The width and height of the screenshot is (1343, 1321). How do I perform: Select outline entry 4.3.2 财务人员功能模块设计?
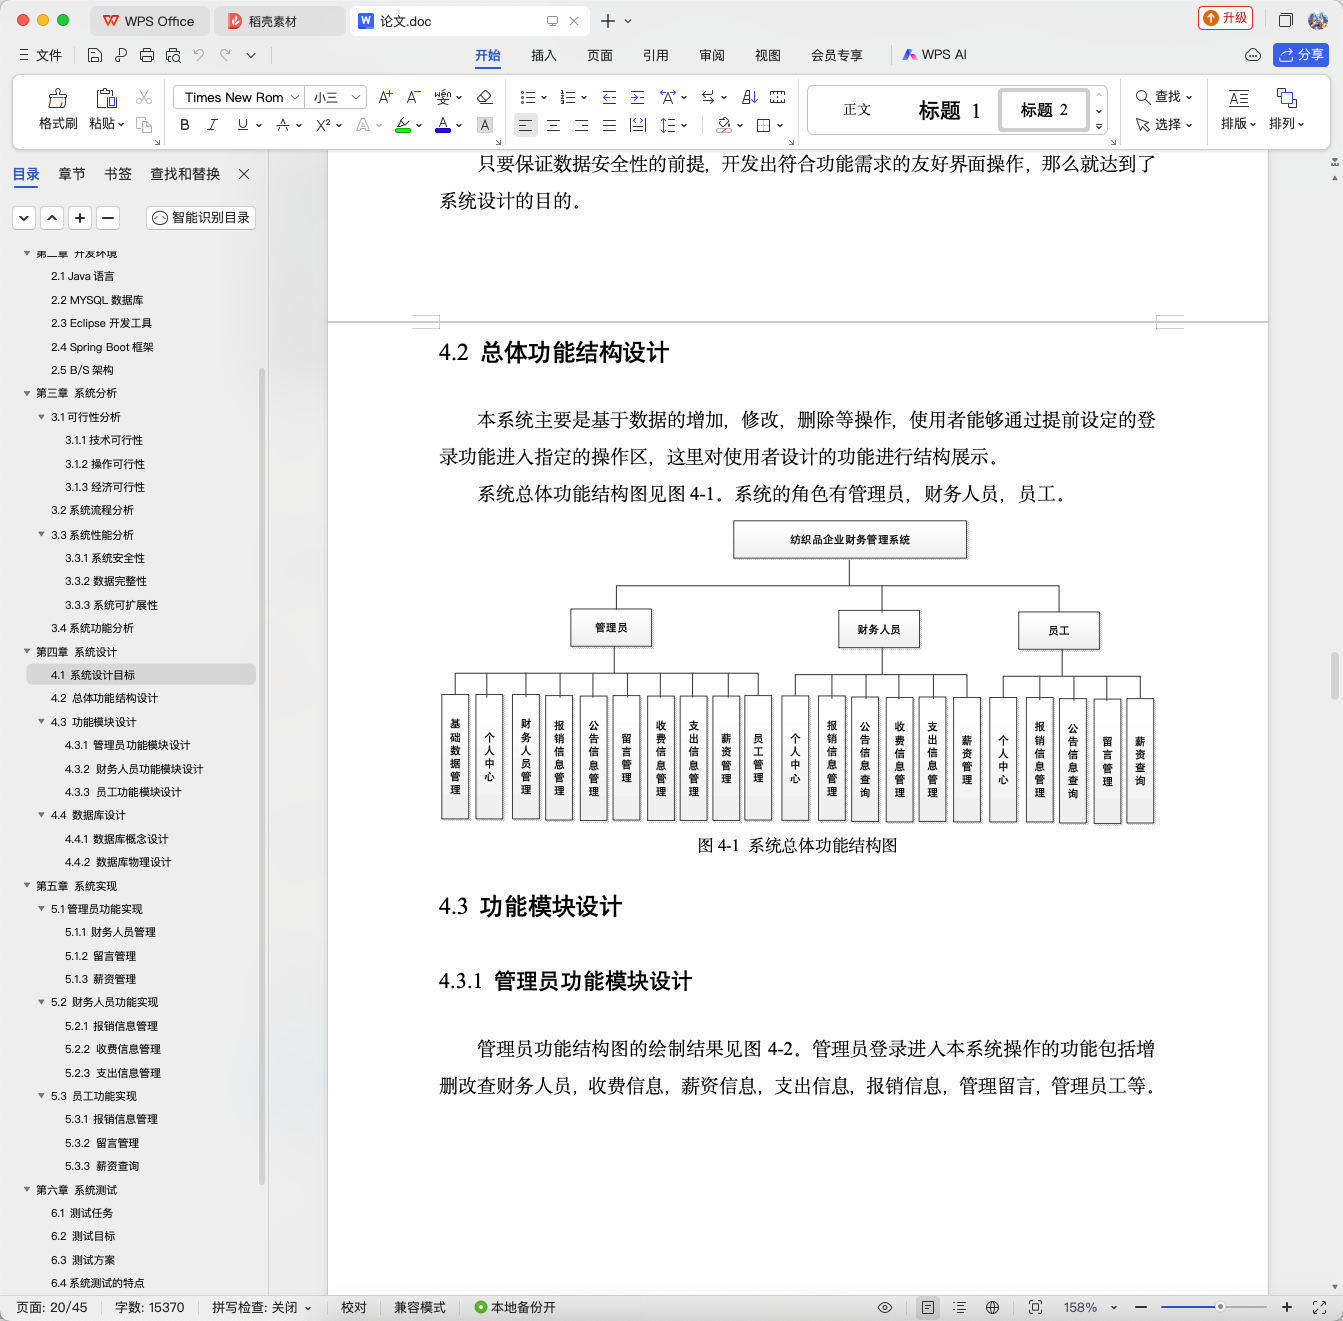(x=134, y=769)
